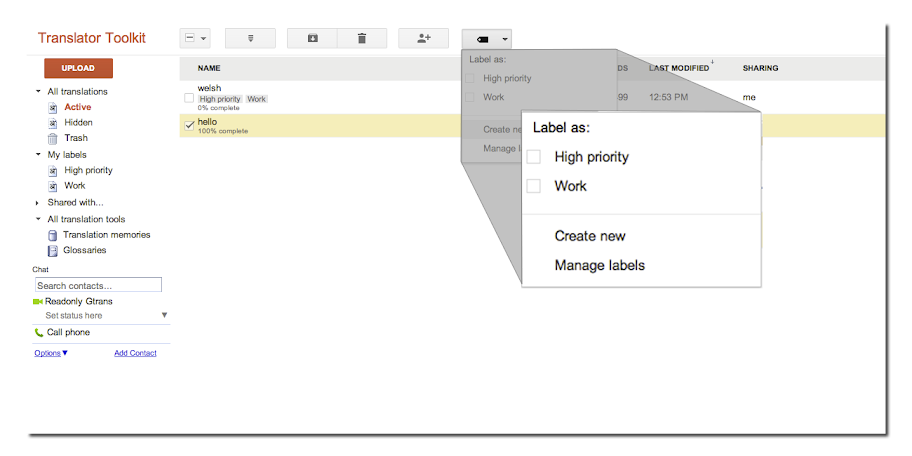Click the green phone Call icon
Screen dimensions: 912x456
tap(39, 332)
